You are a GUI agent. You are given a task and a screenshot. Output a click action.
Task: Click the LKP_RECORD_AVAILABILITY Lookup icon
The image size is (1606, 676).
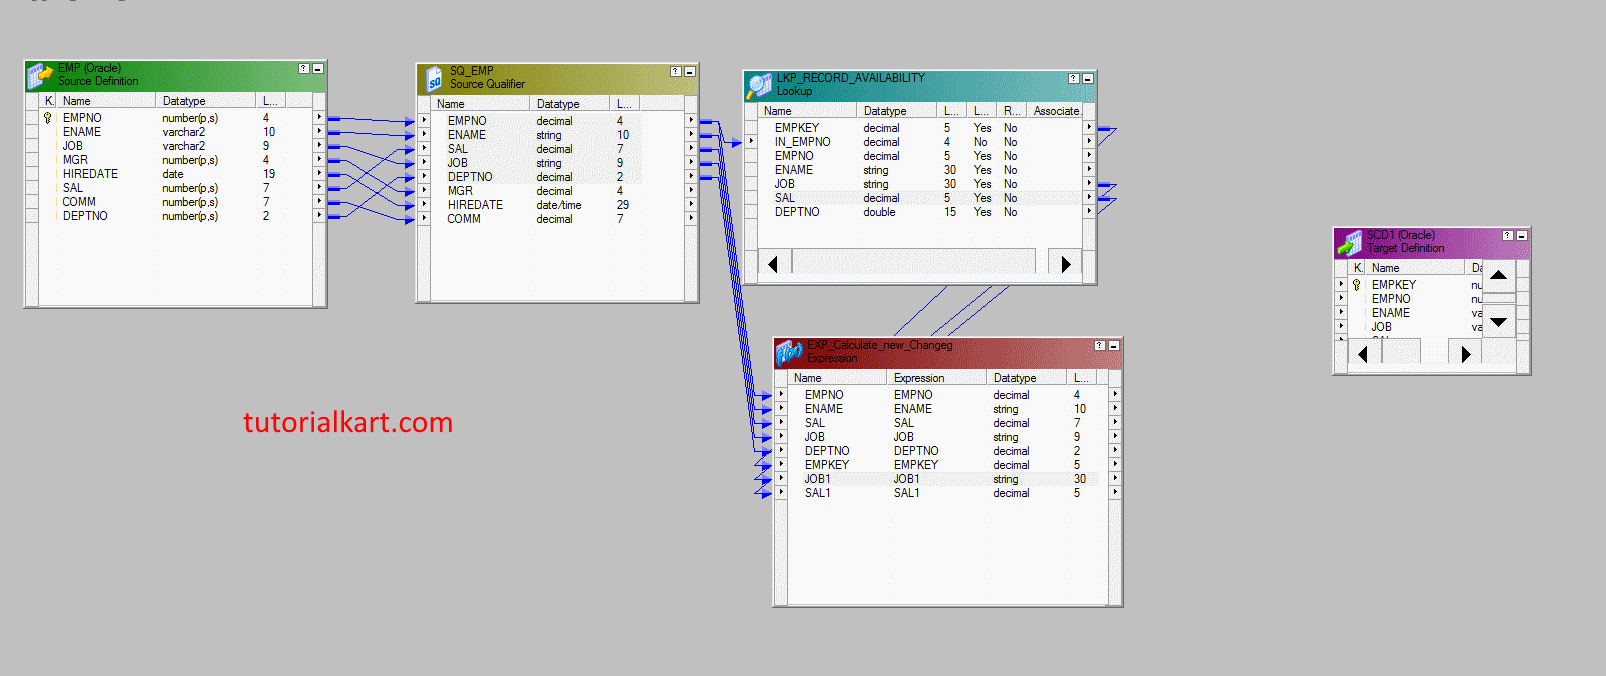(x=759, y=85)
